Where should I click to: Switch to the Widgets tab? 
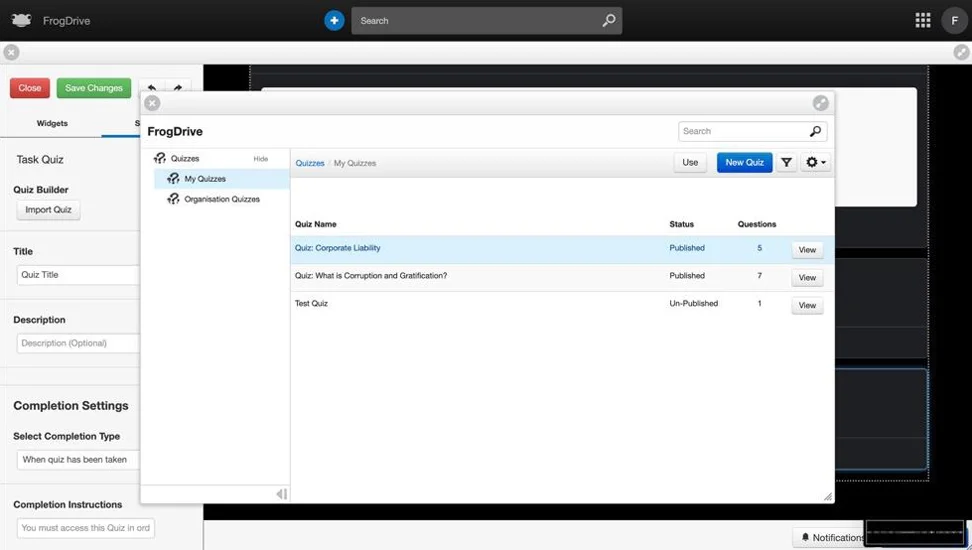click(52, 123)
